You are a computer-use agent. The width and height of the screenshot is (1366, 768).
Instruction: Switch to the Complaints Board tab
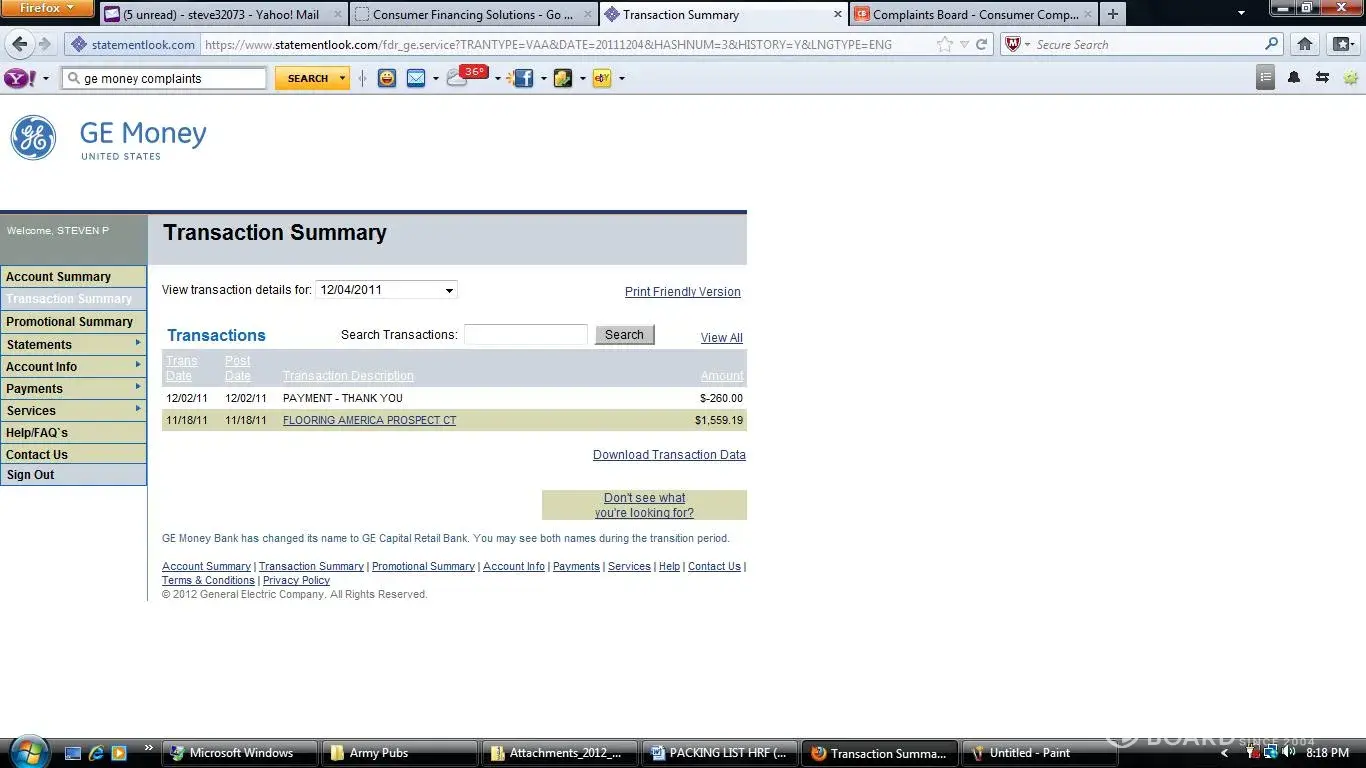pyautogui.click(x=973, y=14)
